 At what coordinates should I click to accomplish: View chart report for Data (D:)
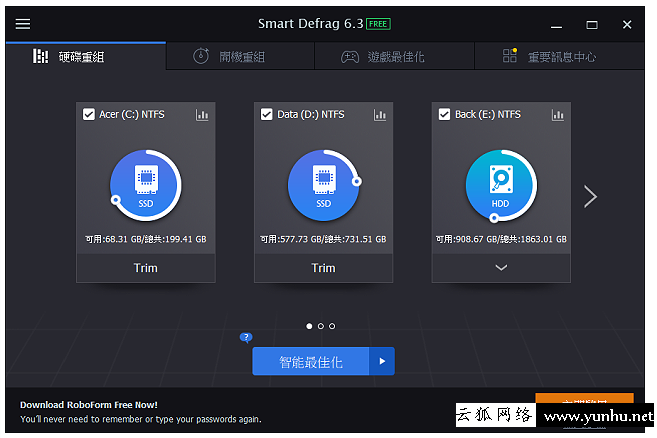[380, 115]
